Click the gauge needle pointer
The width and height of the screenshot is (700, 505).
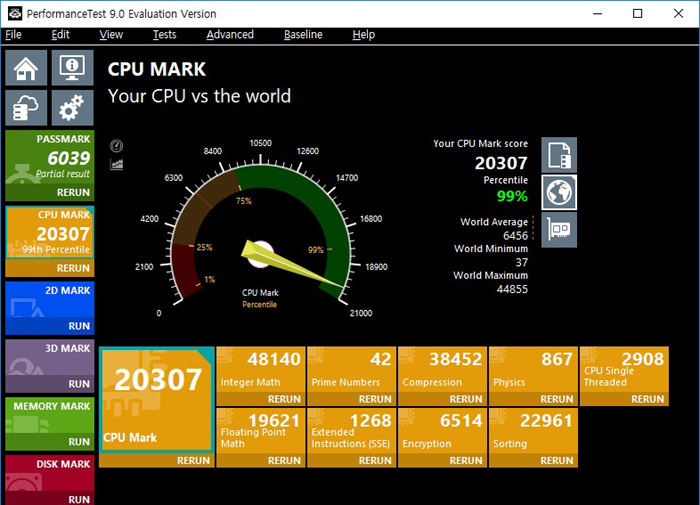pyautogui.click(x=290, y=264)
